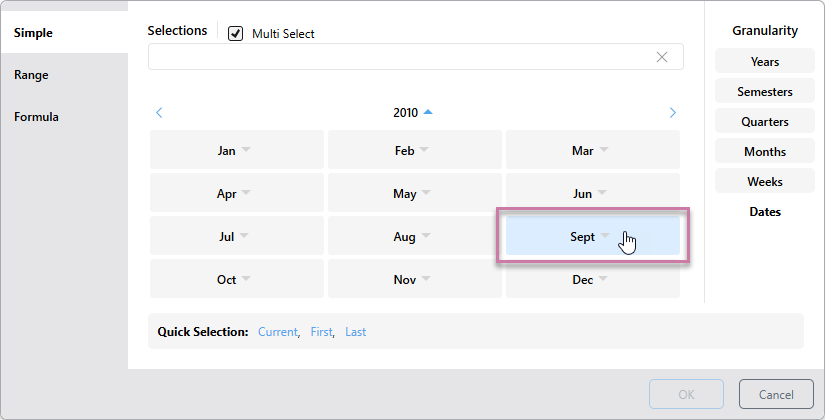Image resolution: width=825 pixels, height=420 pixels.
Task: Open the Simple tab
Action: click(33, 33)
